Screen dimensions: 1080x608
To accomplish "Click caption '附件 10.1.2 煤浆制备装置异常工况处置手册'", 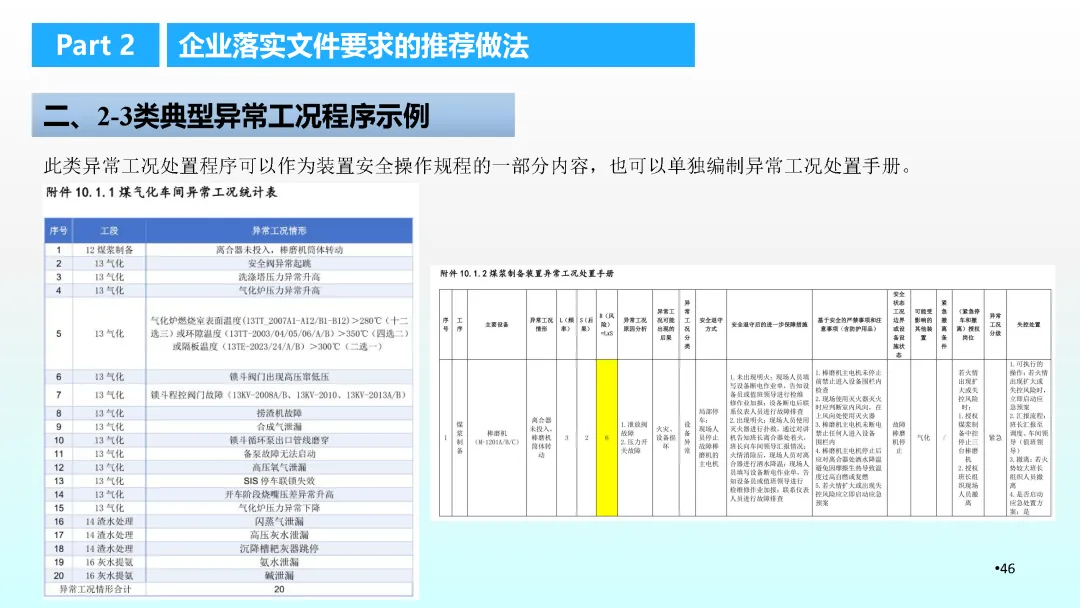I will 527,273.
